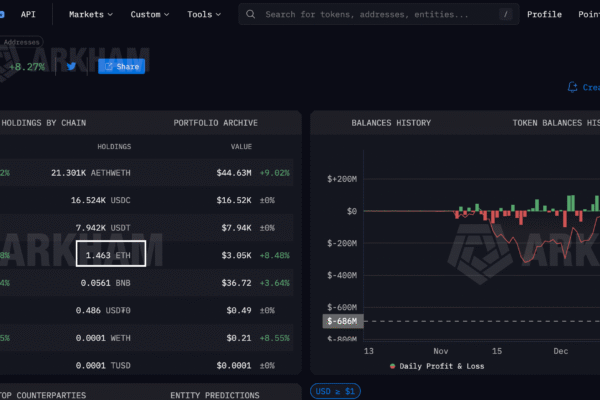Click the bell icon beside Create
This screenshot has height=400, width=600.
(572, 87)
